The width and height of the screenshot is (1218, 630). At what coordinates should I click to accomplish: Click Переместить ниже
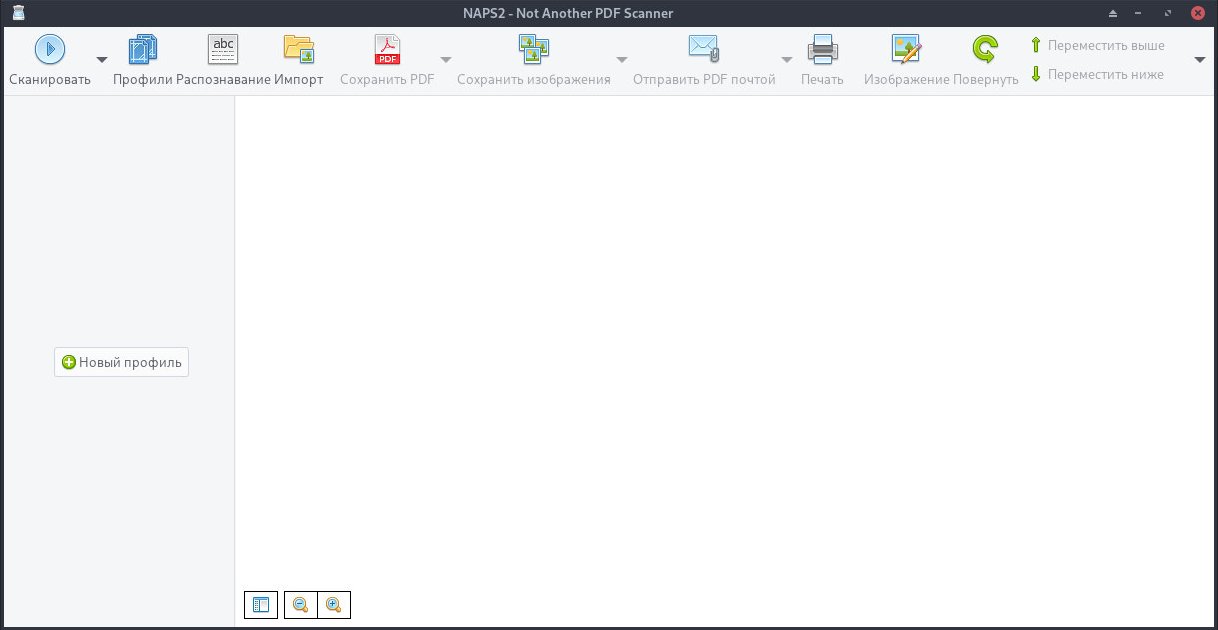[1097, 74]
